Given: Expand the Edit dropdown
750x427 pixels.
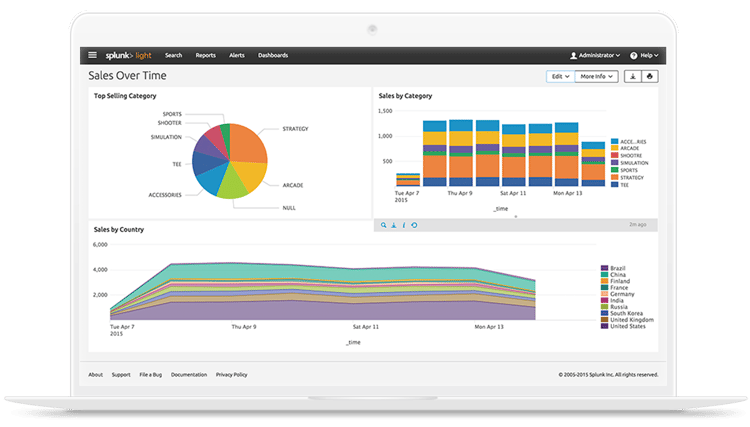Looking at the screenshot, I should [559, 76].
